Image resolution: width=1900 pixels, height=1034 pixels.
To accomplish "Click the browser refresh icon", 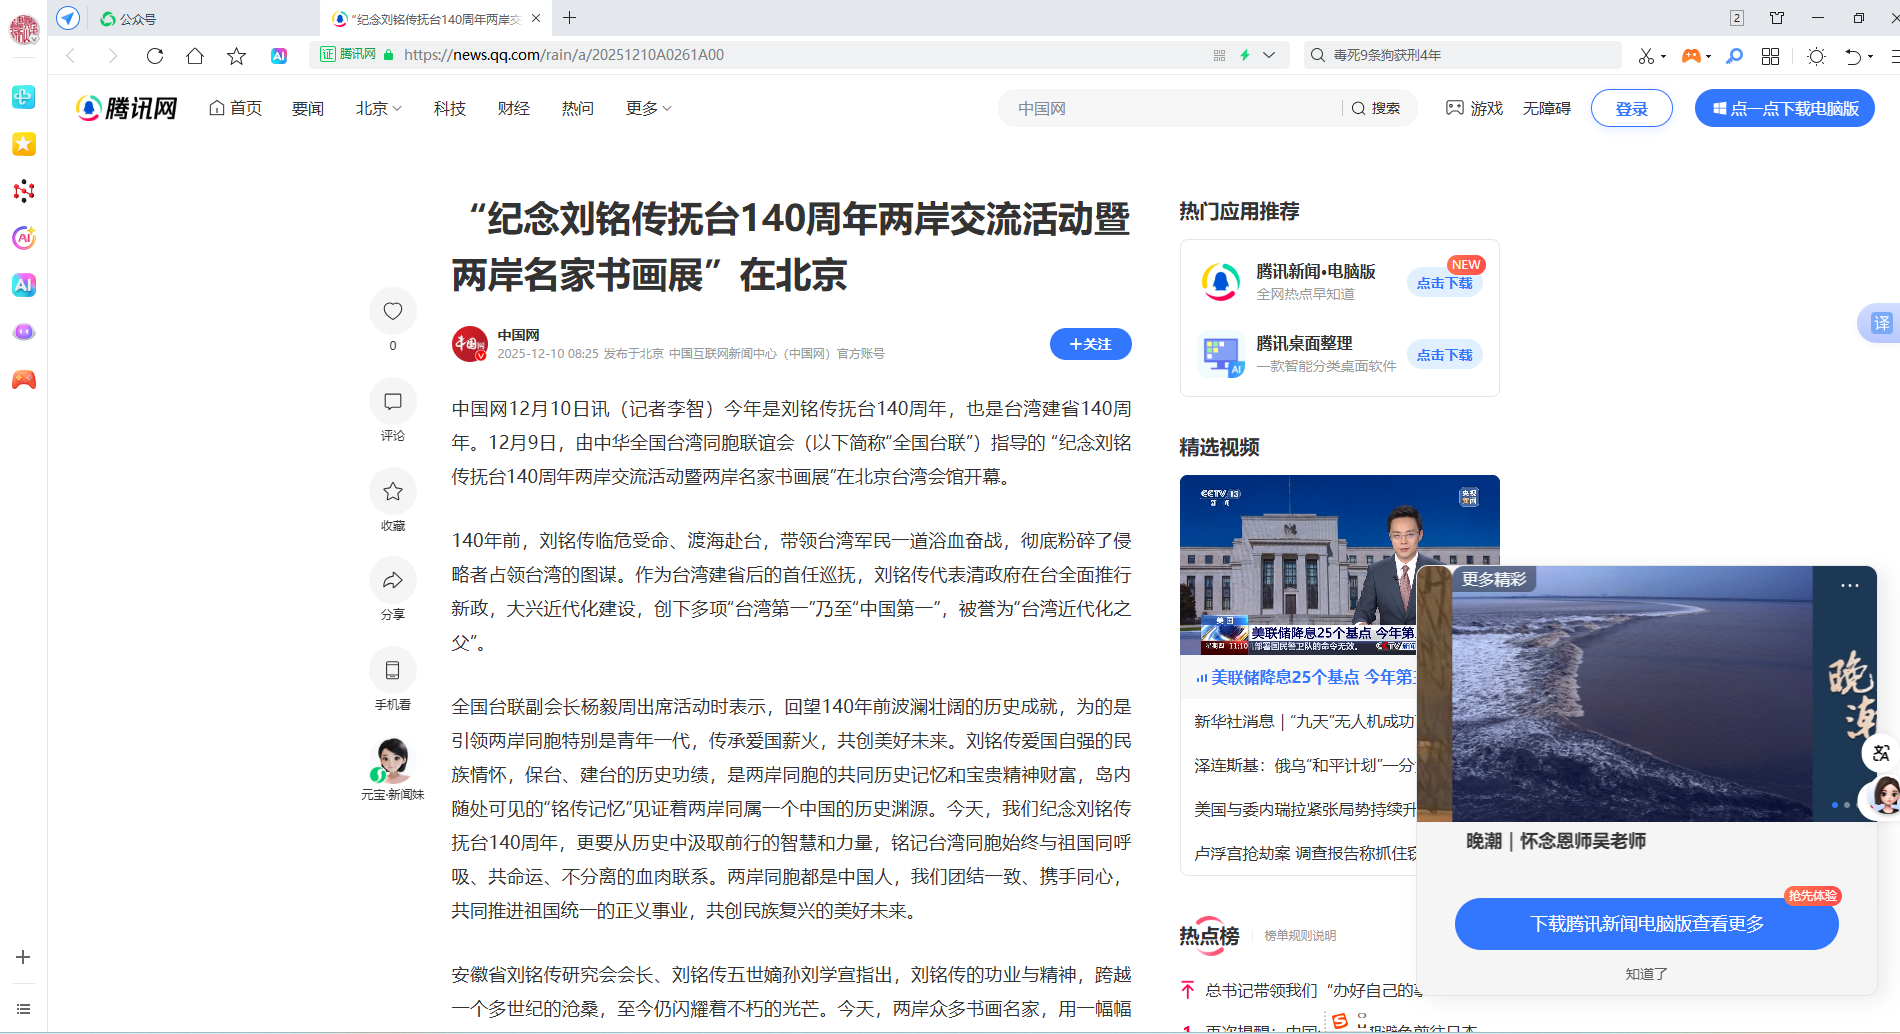I will click(x=154, y=56).
